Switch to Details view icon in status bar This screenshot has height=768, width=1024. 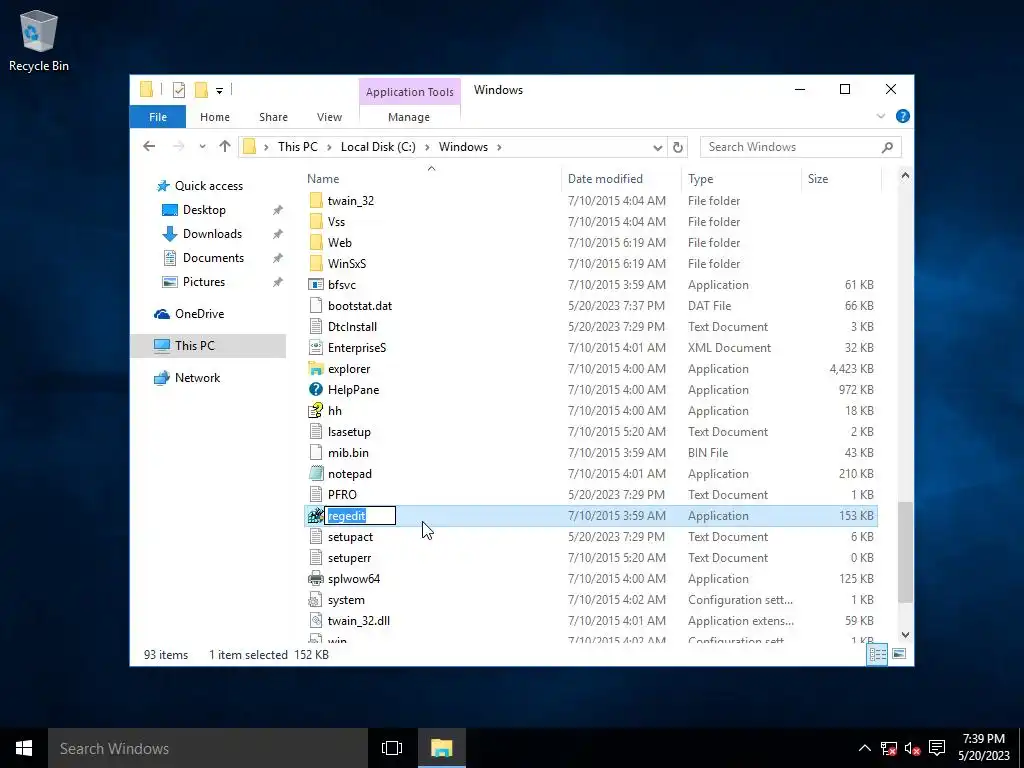pyautogui.click(x=877, y=654)
